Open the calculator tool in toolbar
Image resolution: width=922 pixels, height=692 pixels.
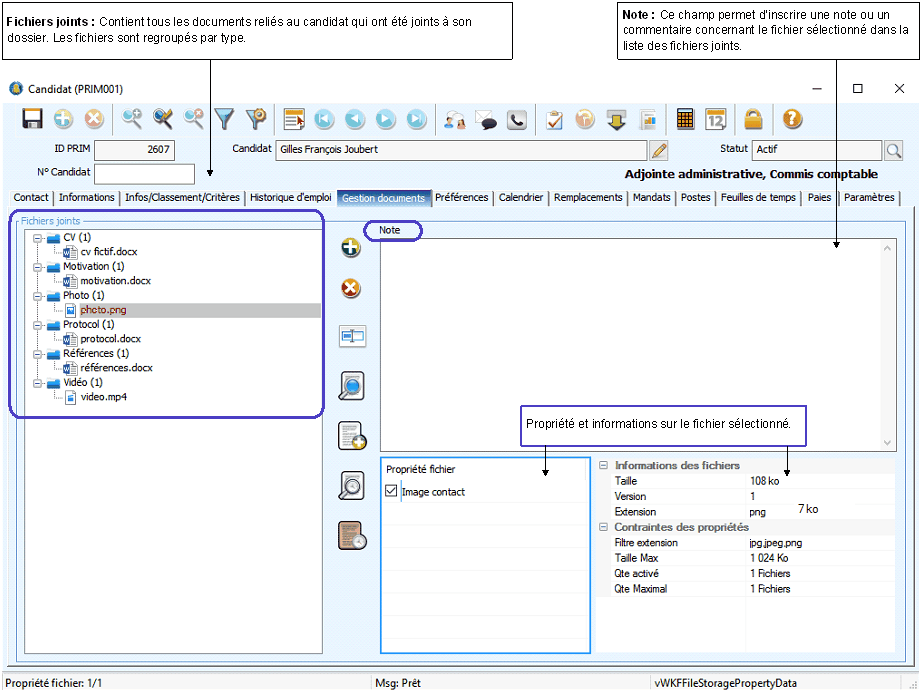pyautogui.click(x=685, y=120)
